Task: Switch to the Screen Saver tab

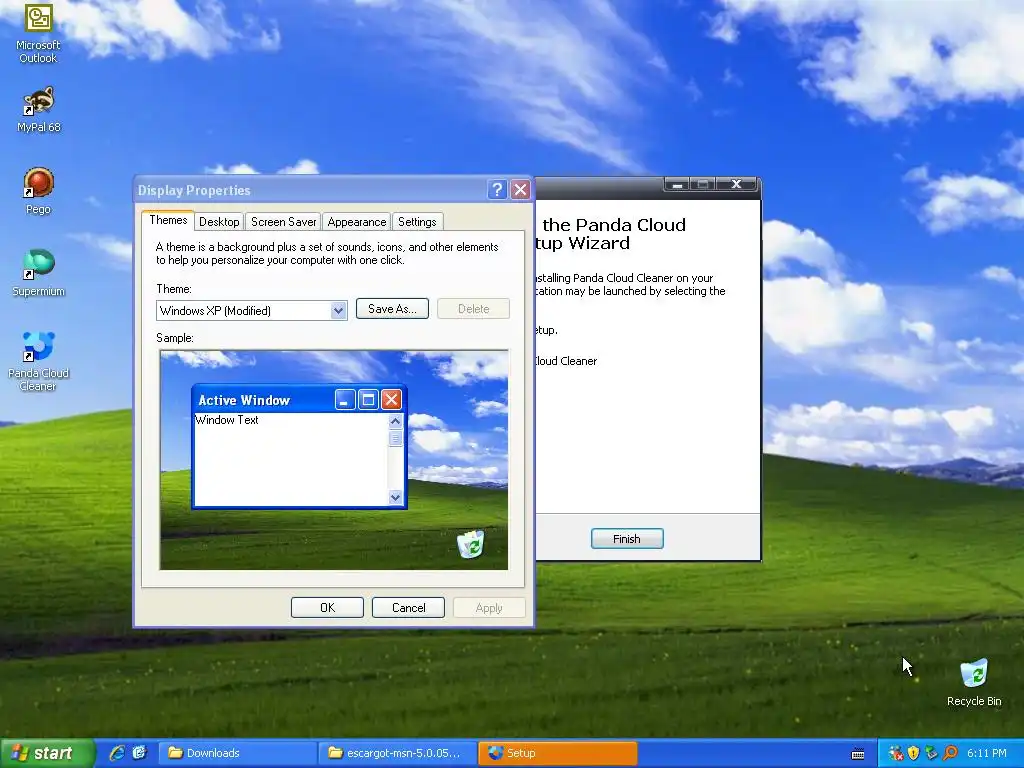Action: [x=283, y=222]
